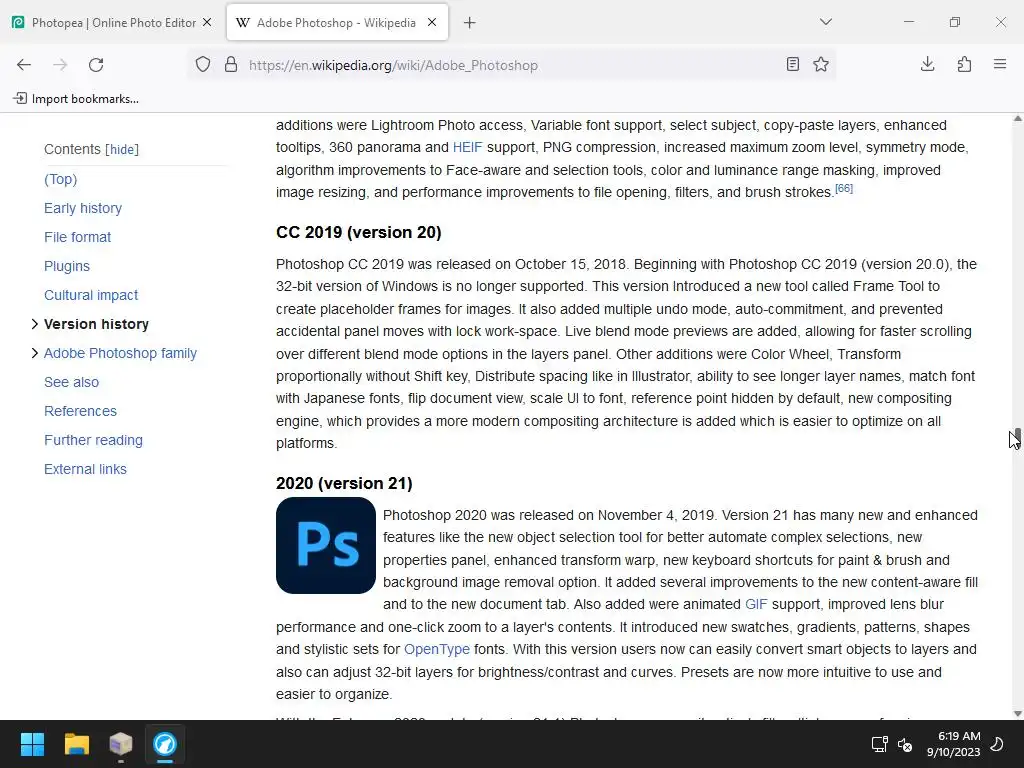This screenshot has width=1024, height=768.
Task: Close the Photopea tab
Action: [207, 22]
